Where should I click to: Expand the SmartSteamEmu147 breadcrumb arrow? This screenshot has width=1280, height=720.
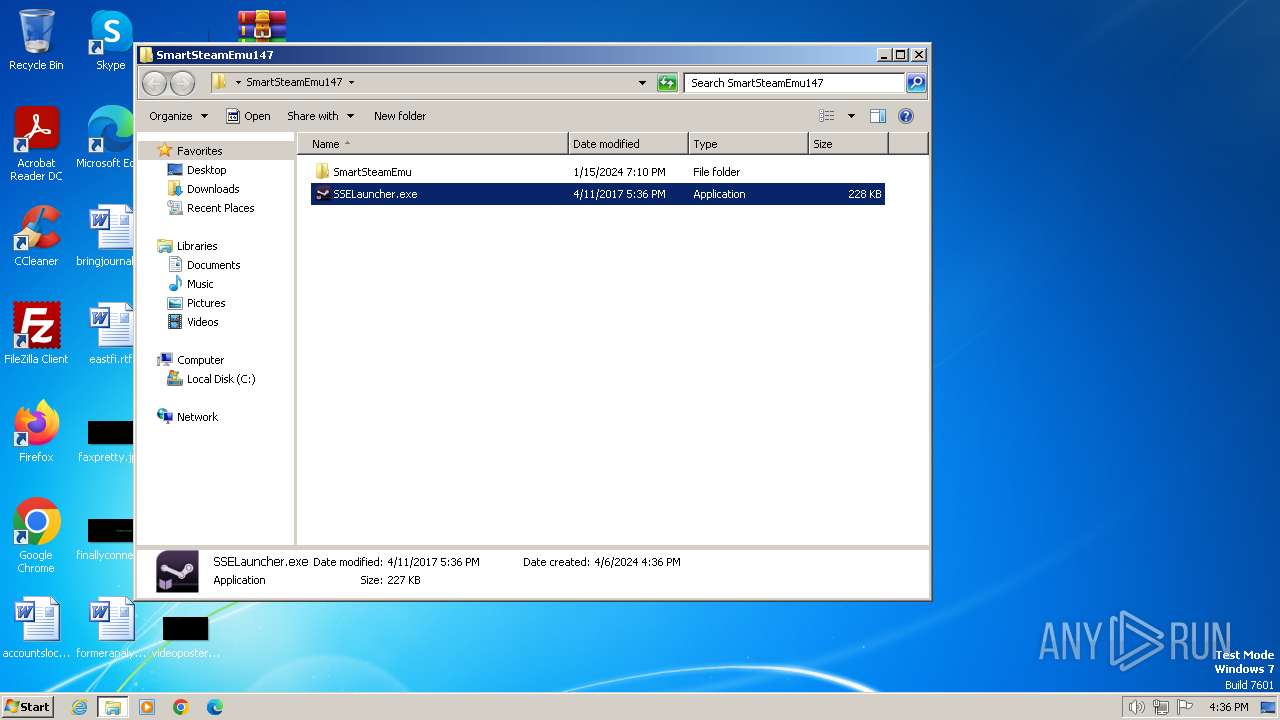(351, 83)
